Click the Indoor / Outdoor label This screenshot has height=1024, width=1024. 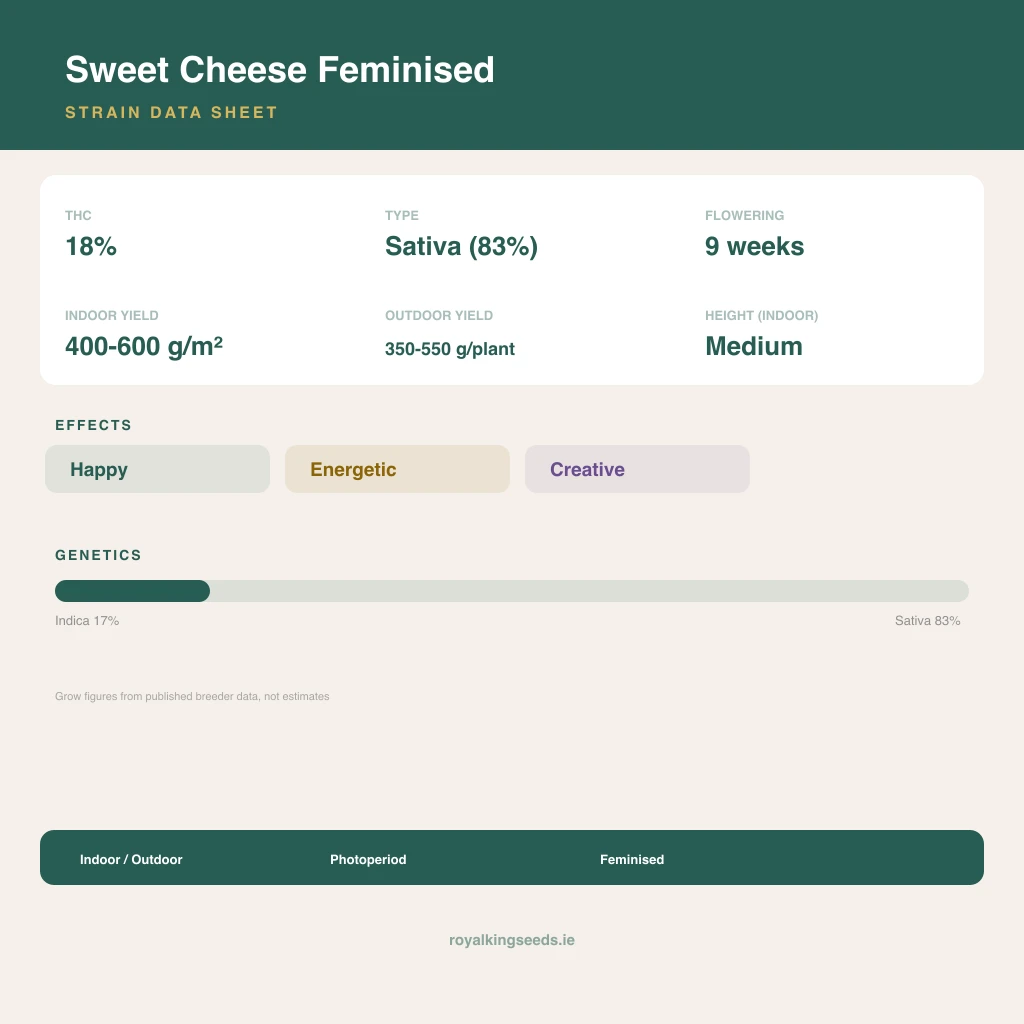click(131, 859)
